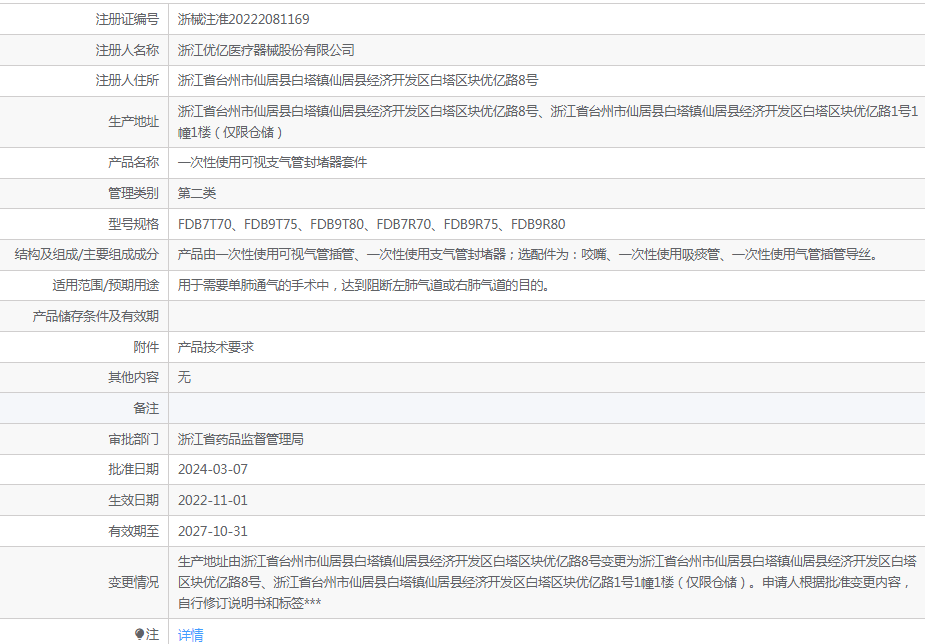Select model specs starting with FDB7T70
Viewport: 925px width, 644px height.
point(372,224)
